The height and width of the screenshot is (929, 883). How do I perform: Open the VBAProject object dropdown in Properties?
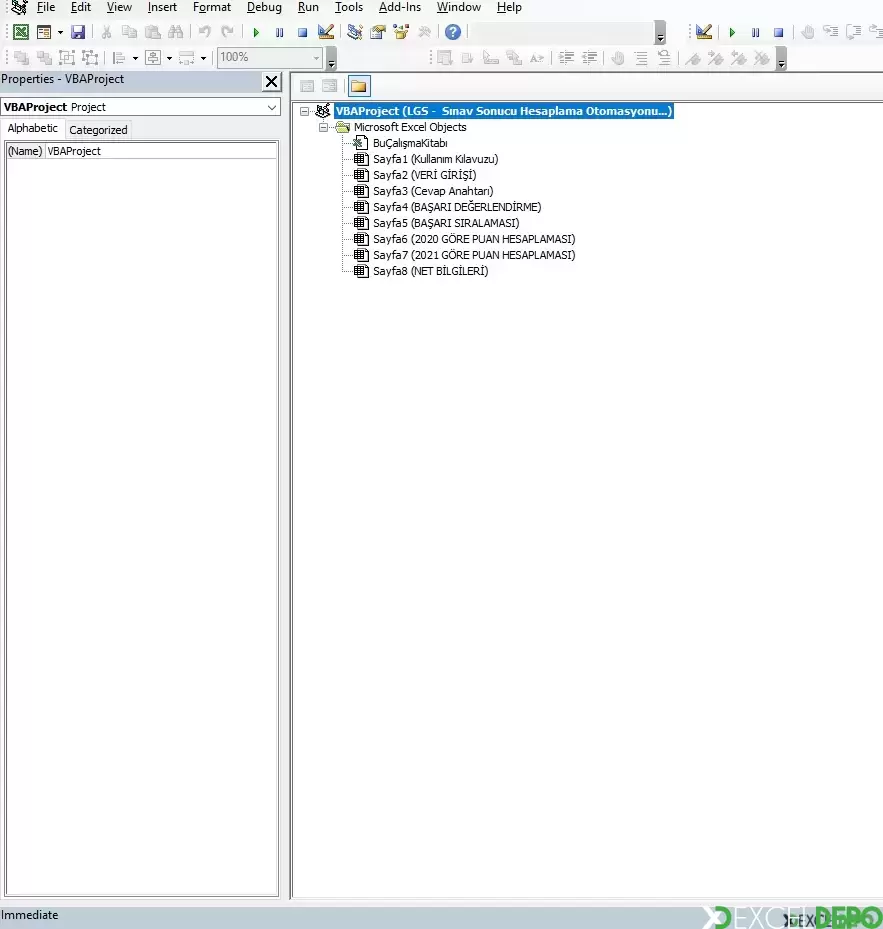[x=272, y=107]
